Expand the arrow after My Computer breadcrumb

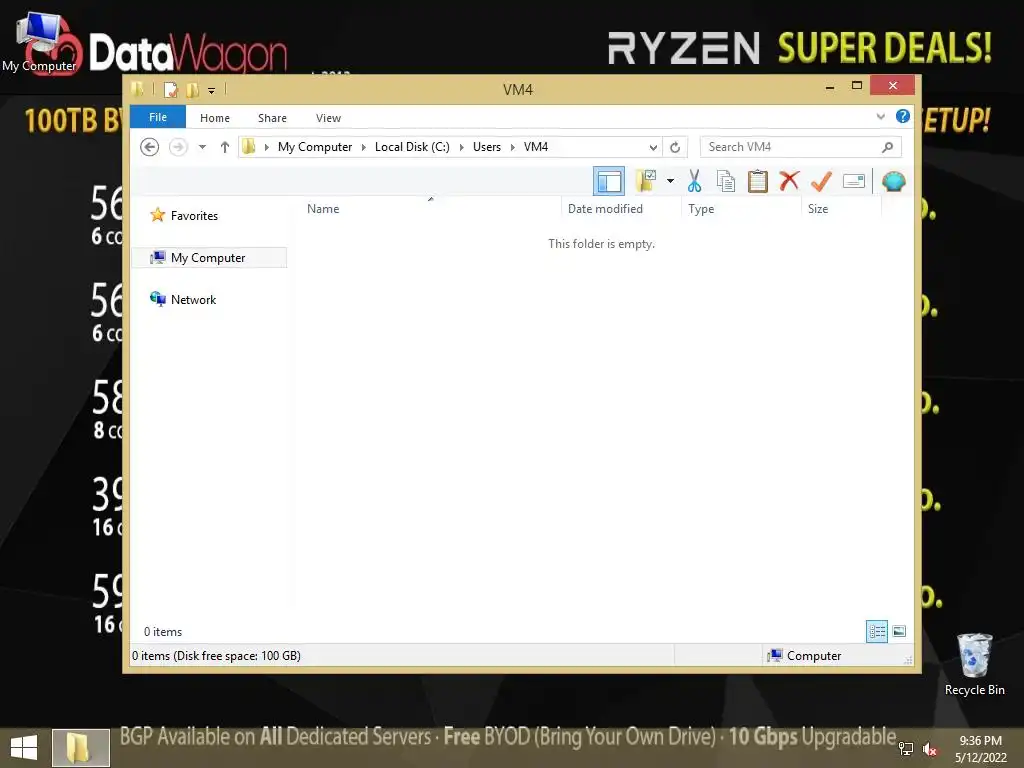(364, 147)
